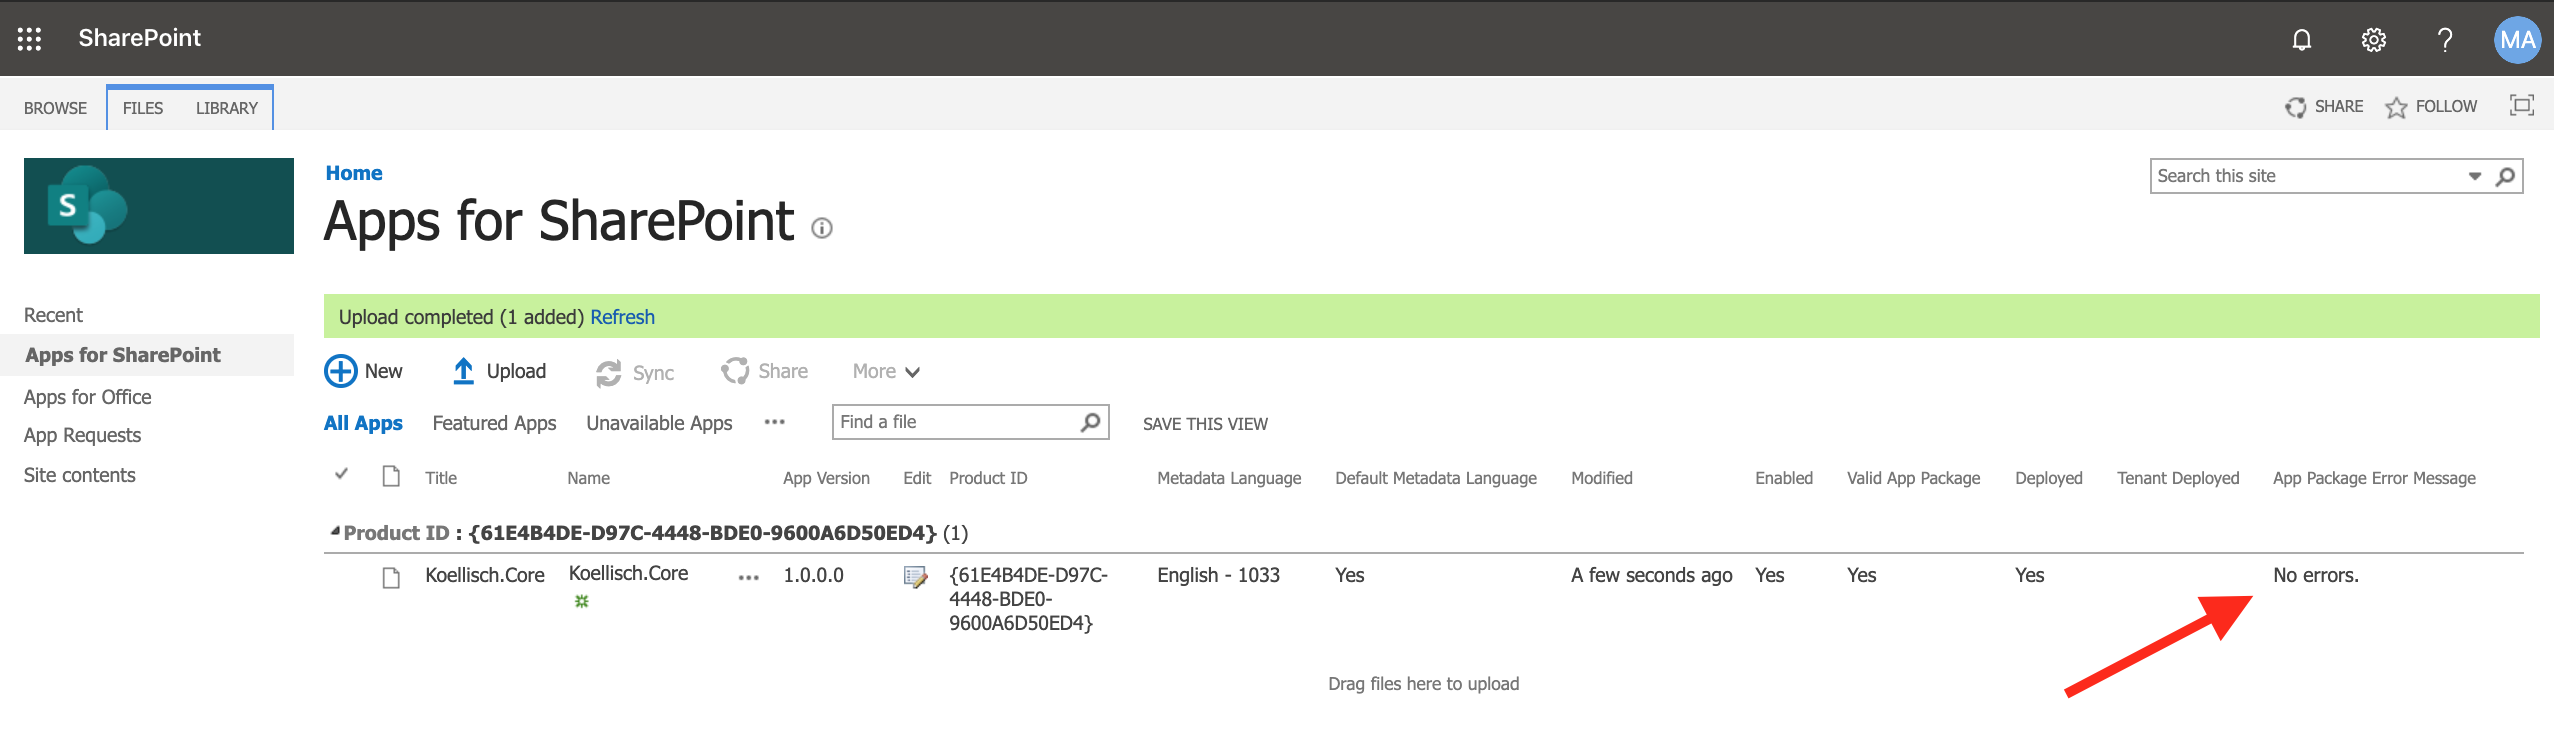The image size is (2554, 750).
Task: Click the Share icon in command bar
Action: pyautogui.click(x=735, y=371)
